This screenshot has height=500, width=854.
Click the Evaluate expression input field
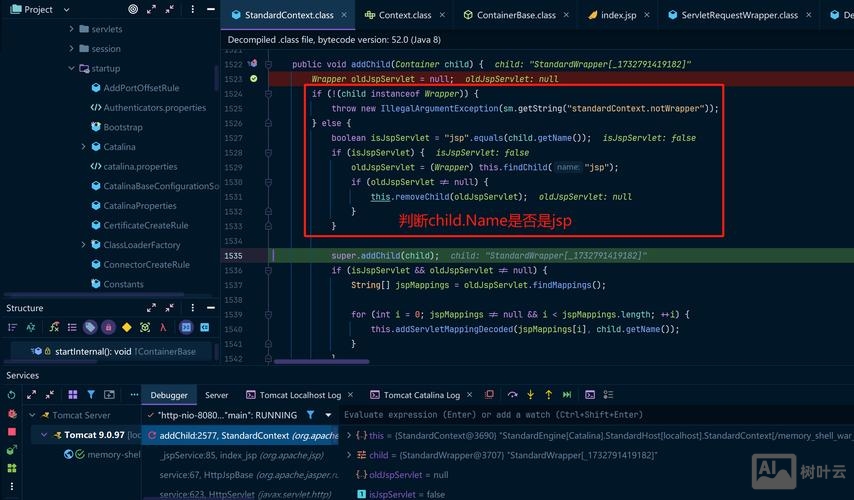click(590, 415)
